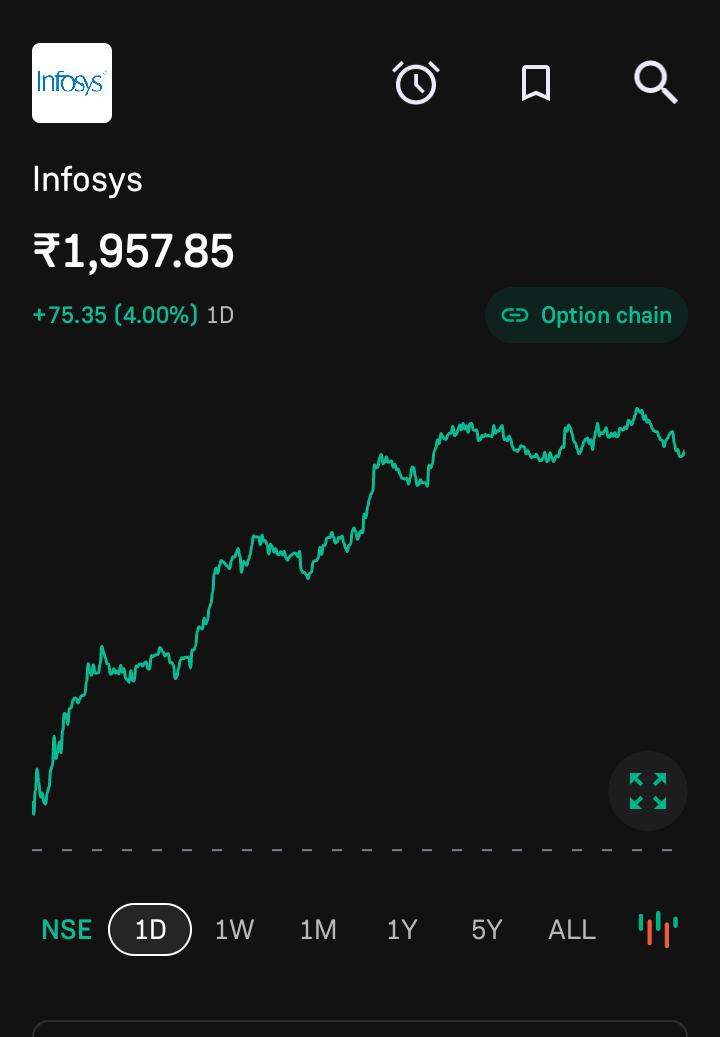This screenshot has width=720, height=1037.
Task: Set a price alert via alarm clock icon
Action: click(x=416, y=83)
